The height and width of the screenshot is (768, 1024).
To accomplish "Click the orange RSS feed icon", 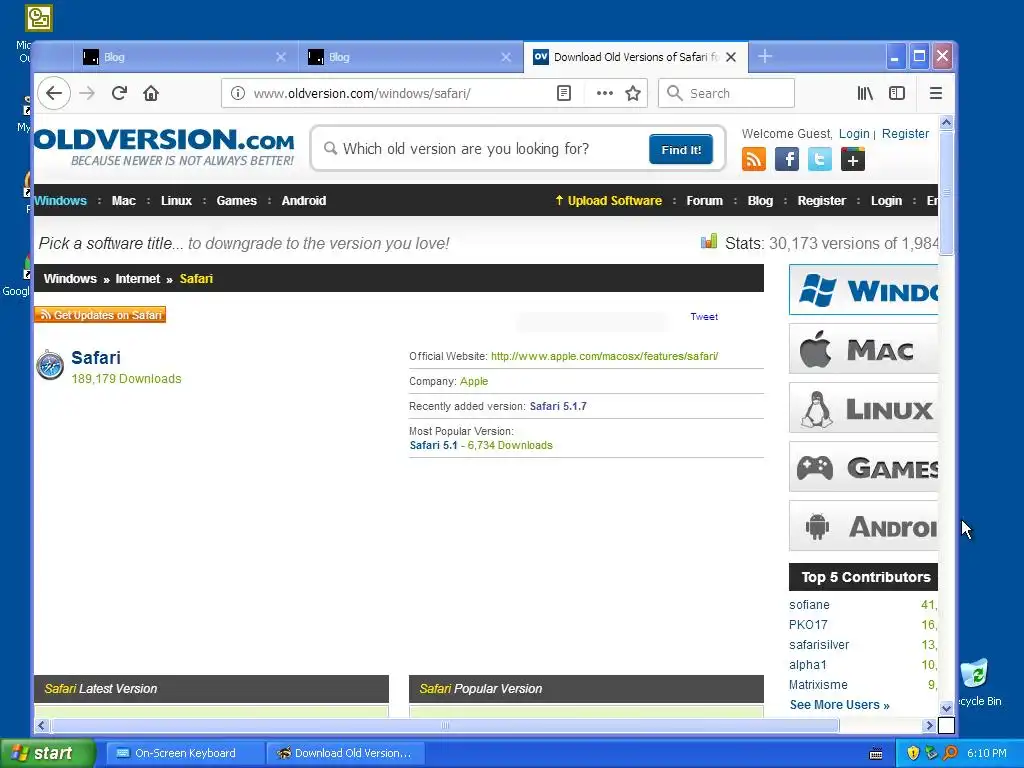I will tap(754, 159).
